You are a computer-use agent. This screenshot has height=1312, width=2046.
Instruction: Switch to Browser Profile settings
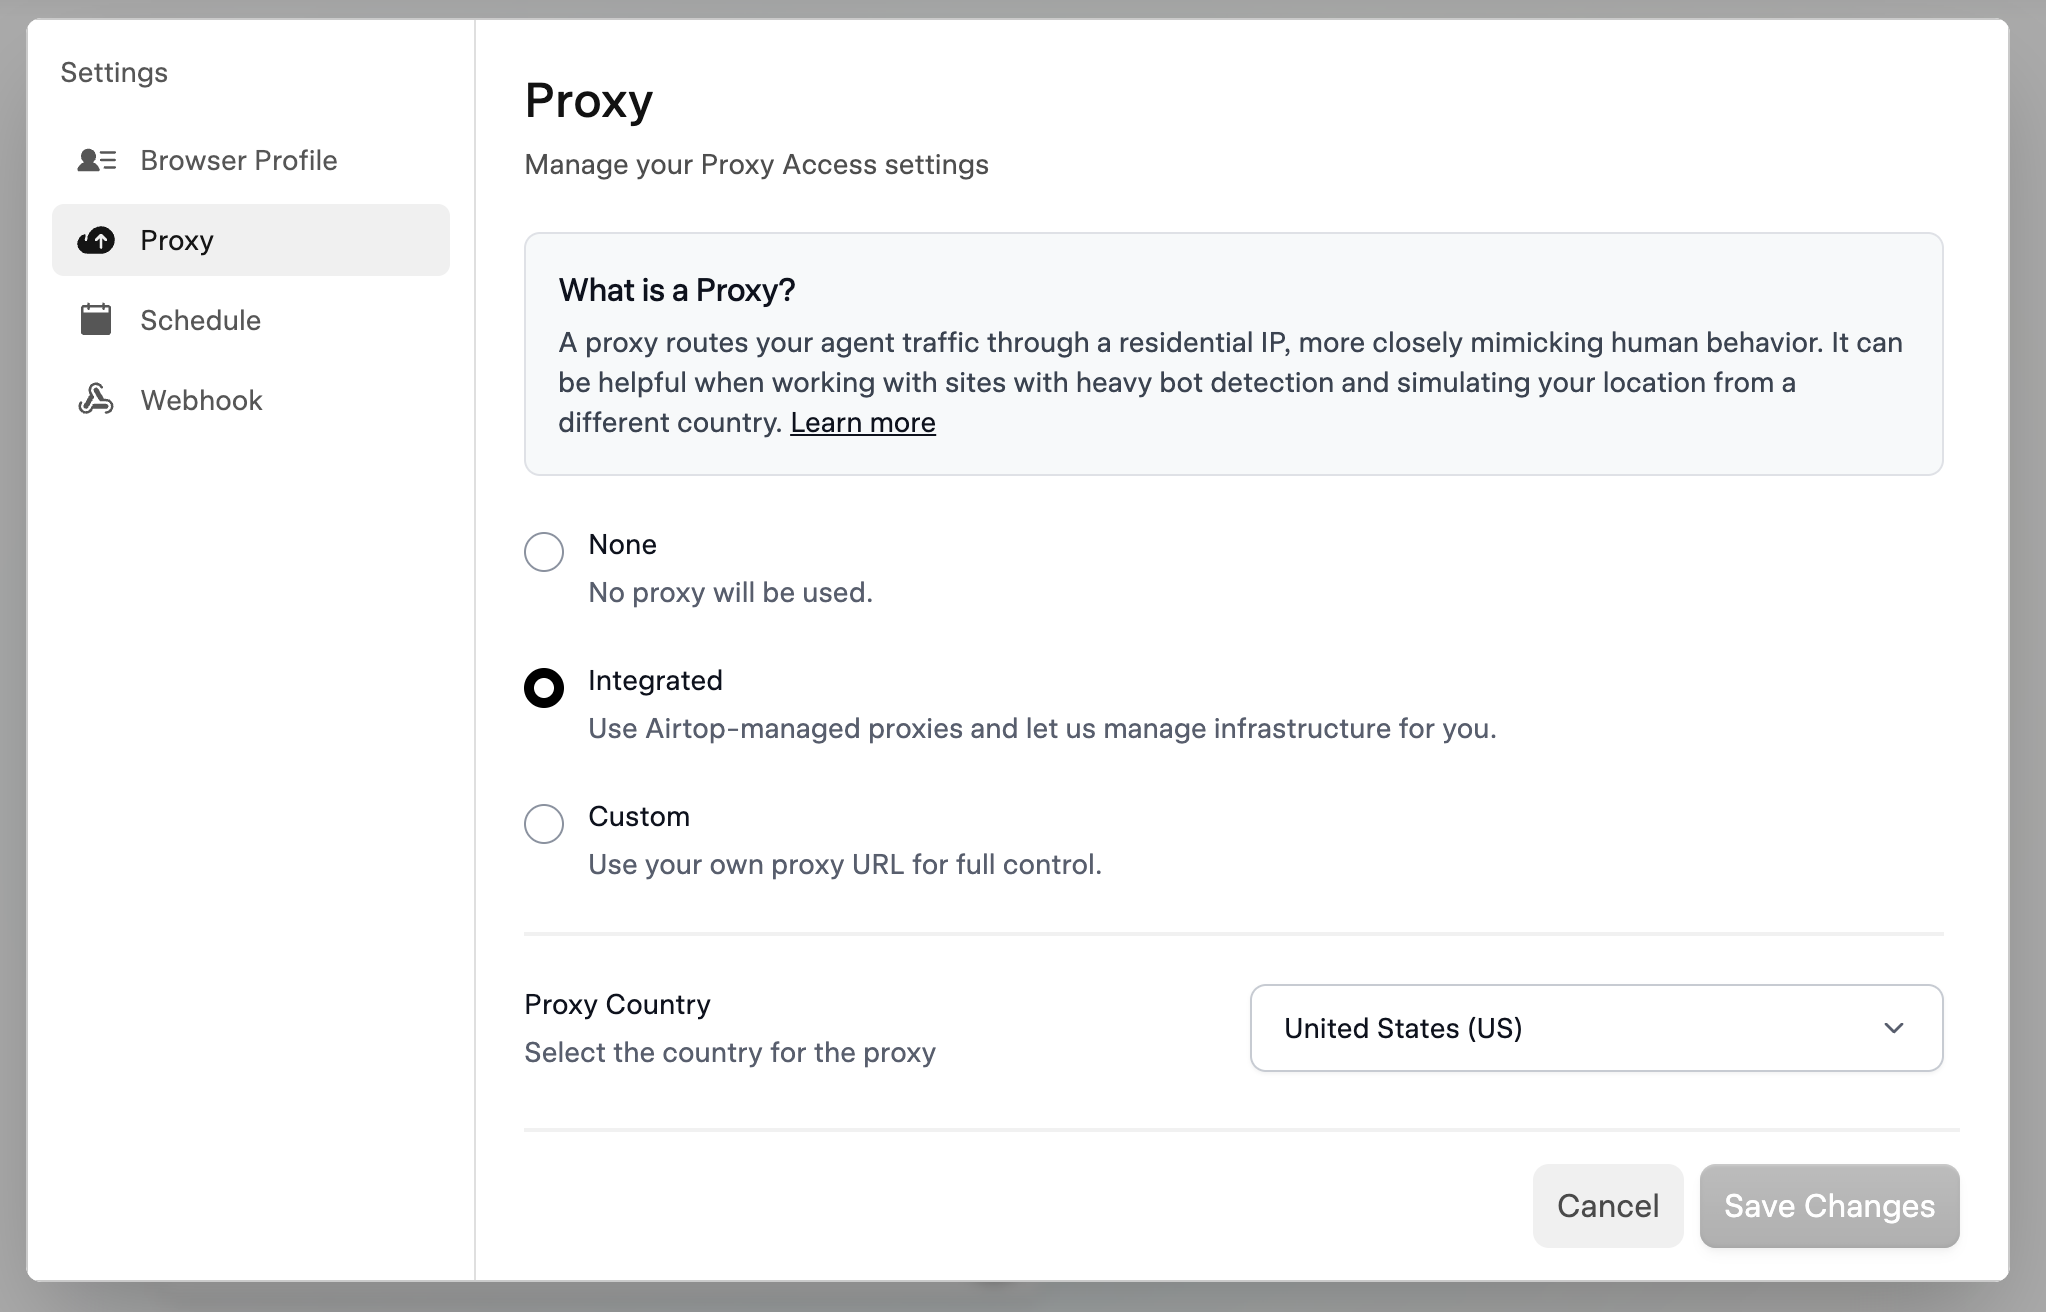238,160
